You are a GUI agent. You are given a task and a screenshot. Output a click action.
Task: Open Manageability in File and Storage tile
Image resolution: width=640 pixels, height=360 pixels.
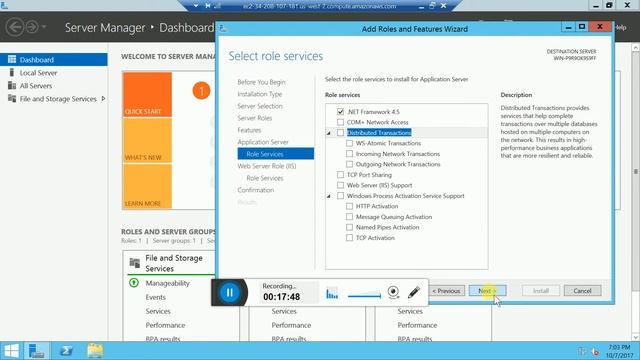167,283
